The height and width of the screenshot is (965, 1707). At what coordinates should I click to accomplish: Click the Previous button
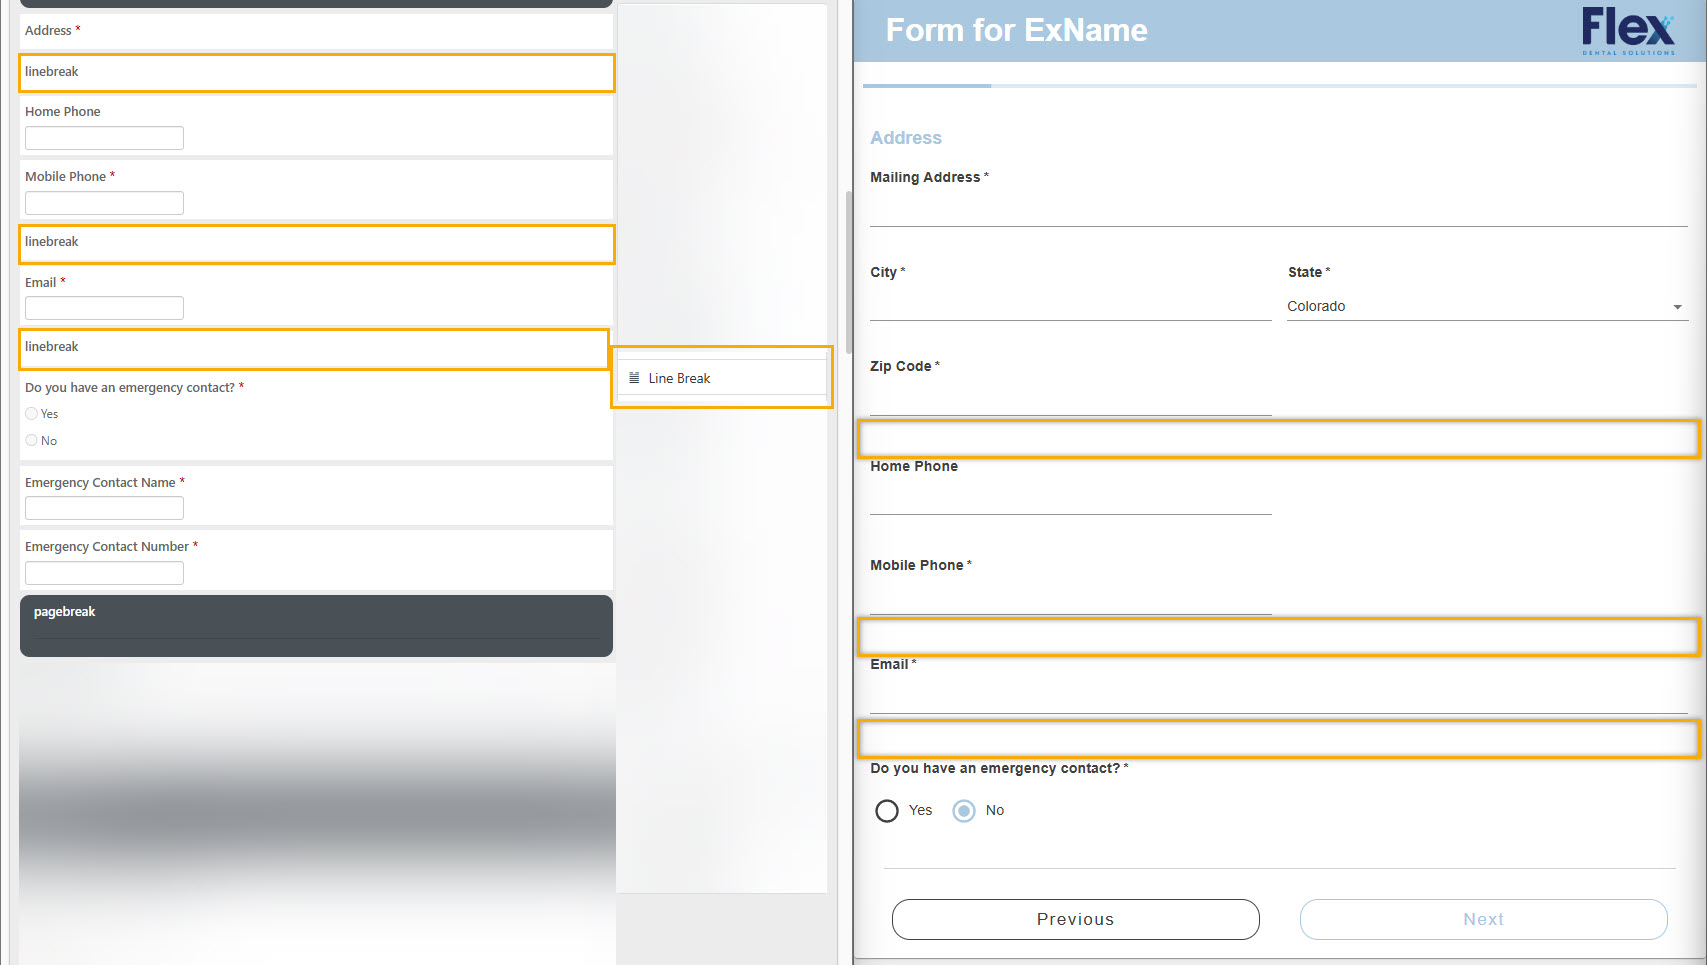click(1075, 919)
